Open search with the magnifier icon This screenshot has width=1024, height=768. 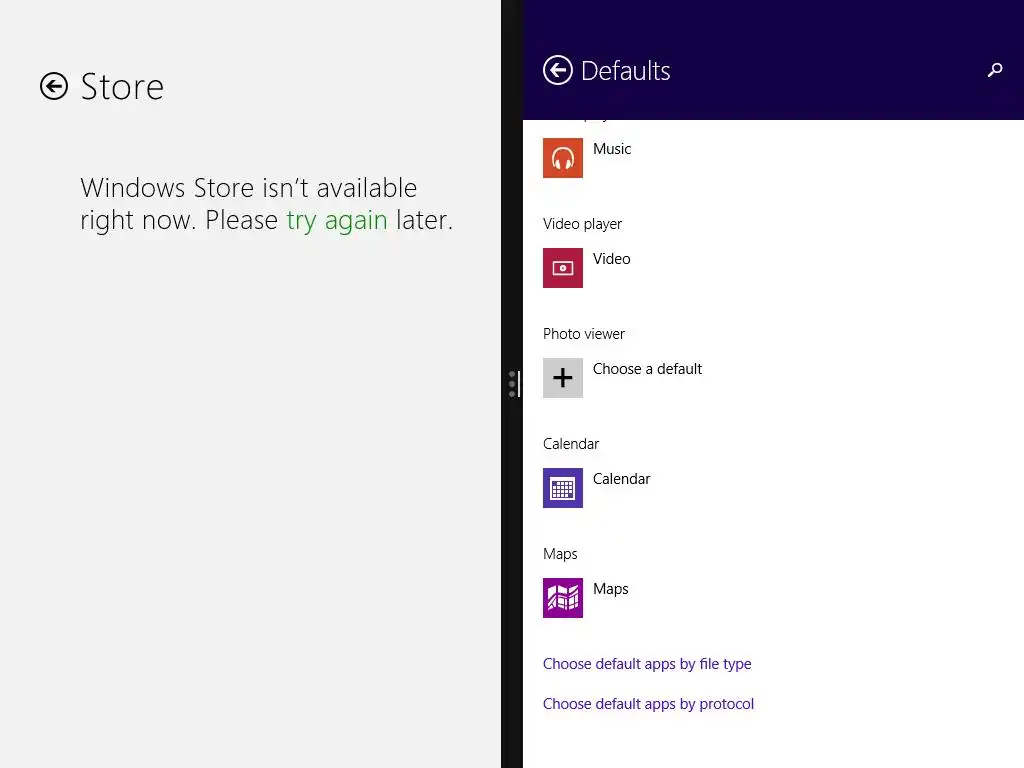[994, 70]
